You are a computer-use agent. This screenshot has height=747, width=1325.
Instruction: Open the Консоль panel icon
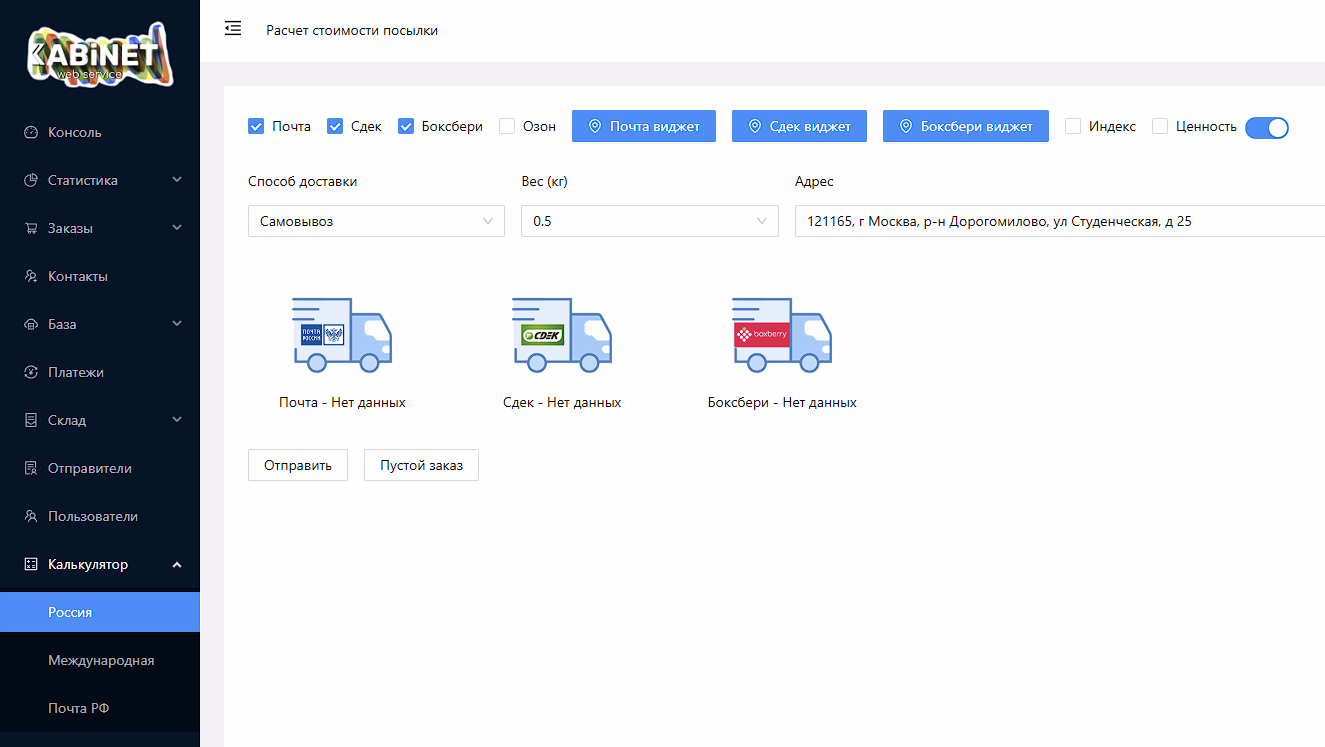(29, 132)
